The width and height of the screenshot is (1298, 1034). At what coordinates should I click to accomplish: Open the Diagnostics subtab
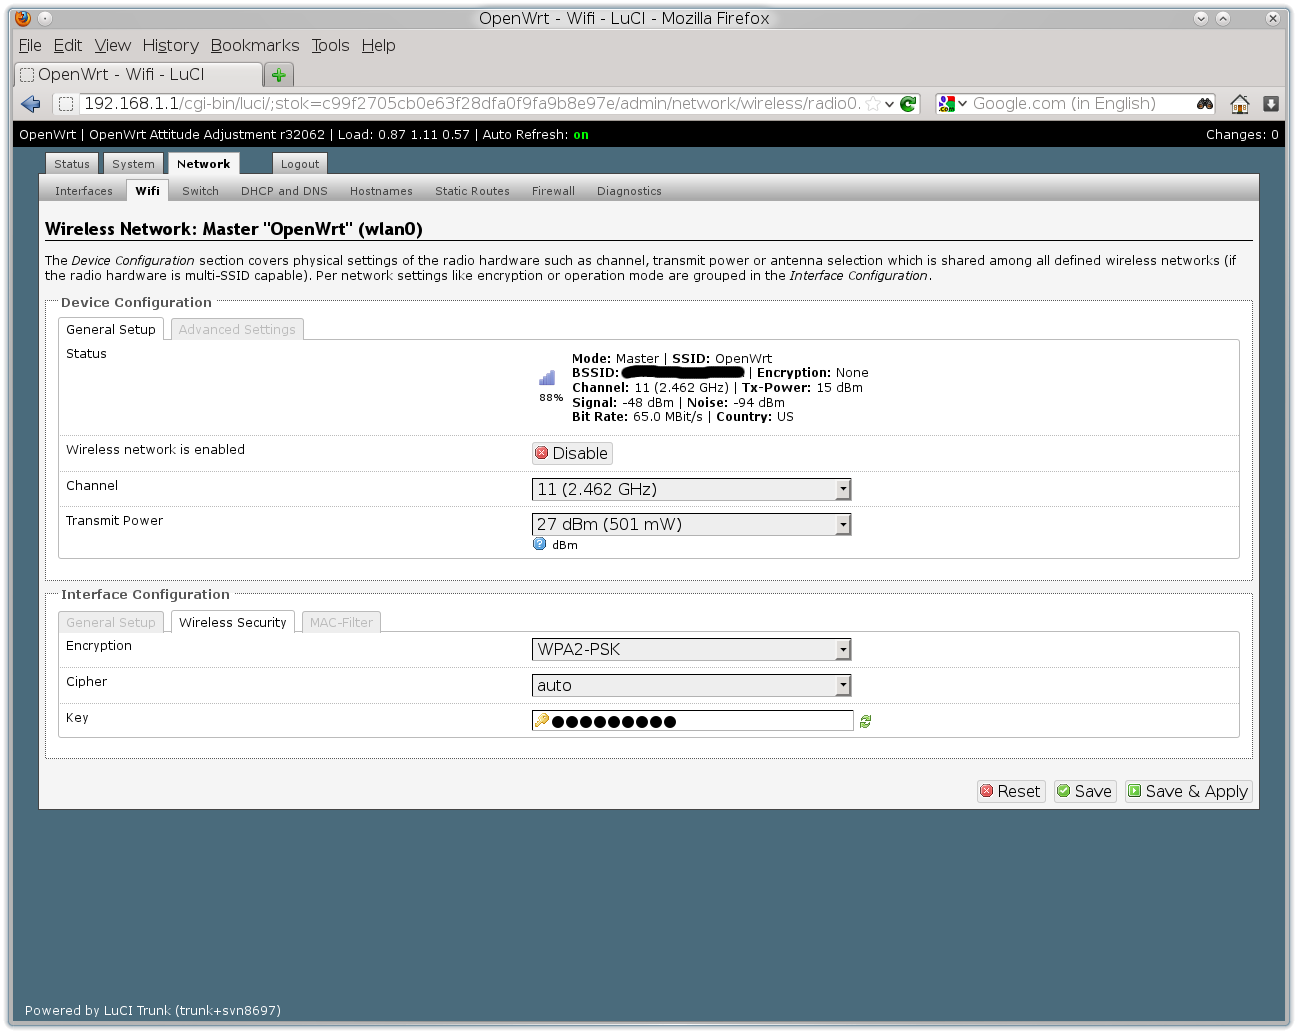tap(629, 191)
